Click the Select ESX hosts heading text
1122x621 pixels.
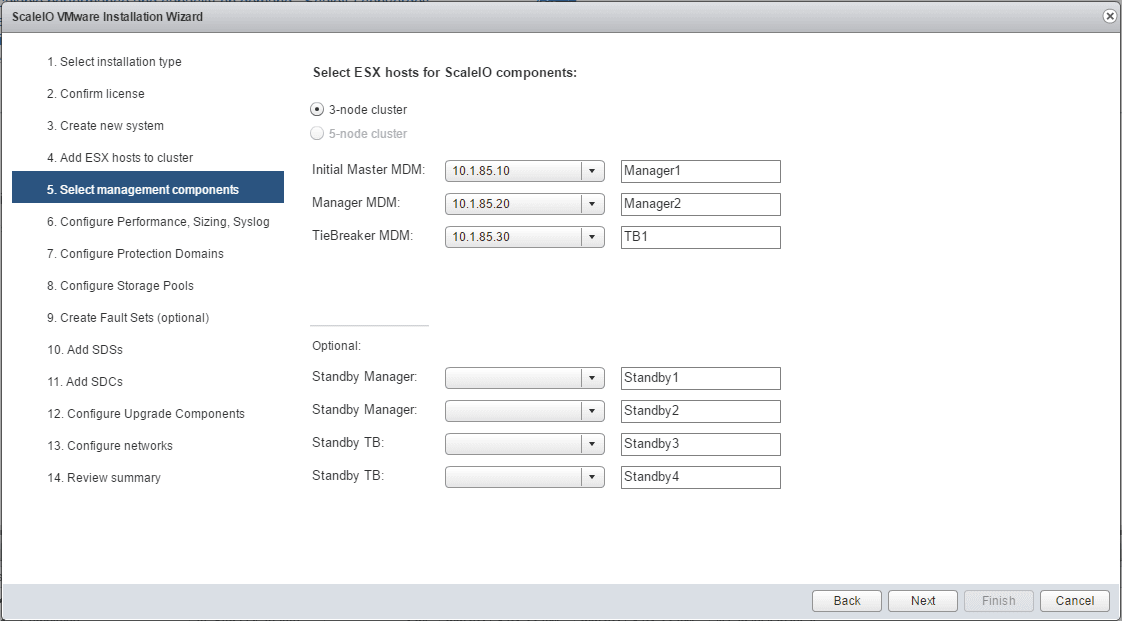pyautogui.click(x=445, y=73)
